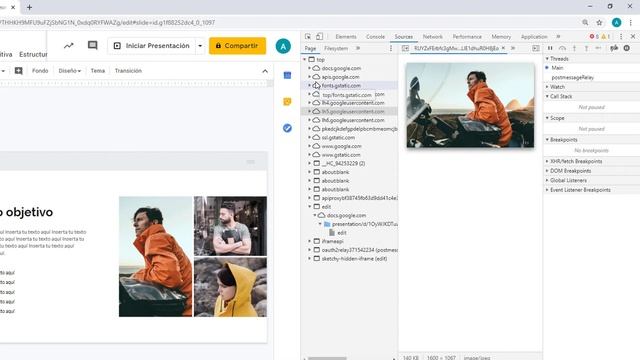The height and width of the screenshot is (360, 640).
Task: Open dropdown arrow next to Iniciar Presentación
Action: [200, 46]
